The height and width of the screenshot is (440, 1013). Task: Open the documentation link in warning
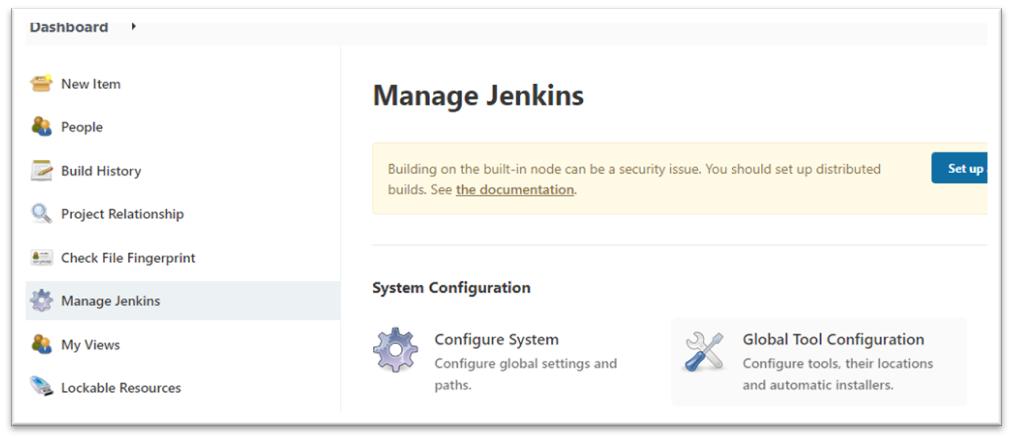(515, 190)
